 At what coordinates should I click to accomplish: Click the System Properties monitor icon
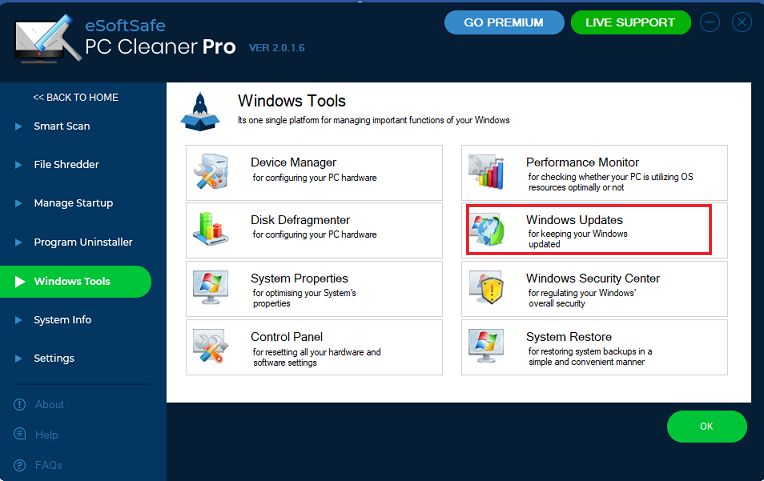210,287
